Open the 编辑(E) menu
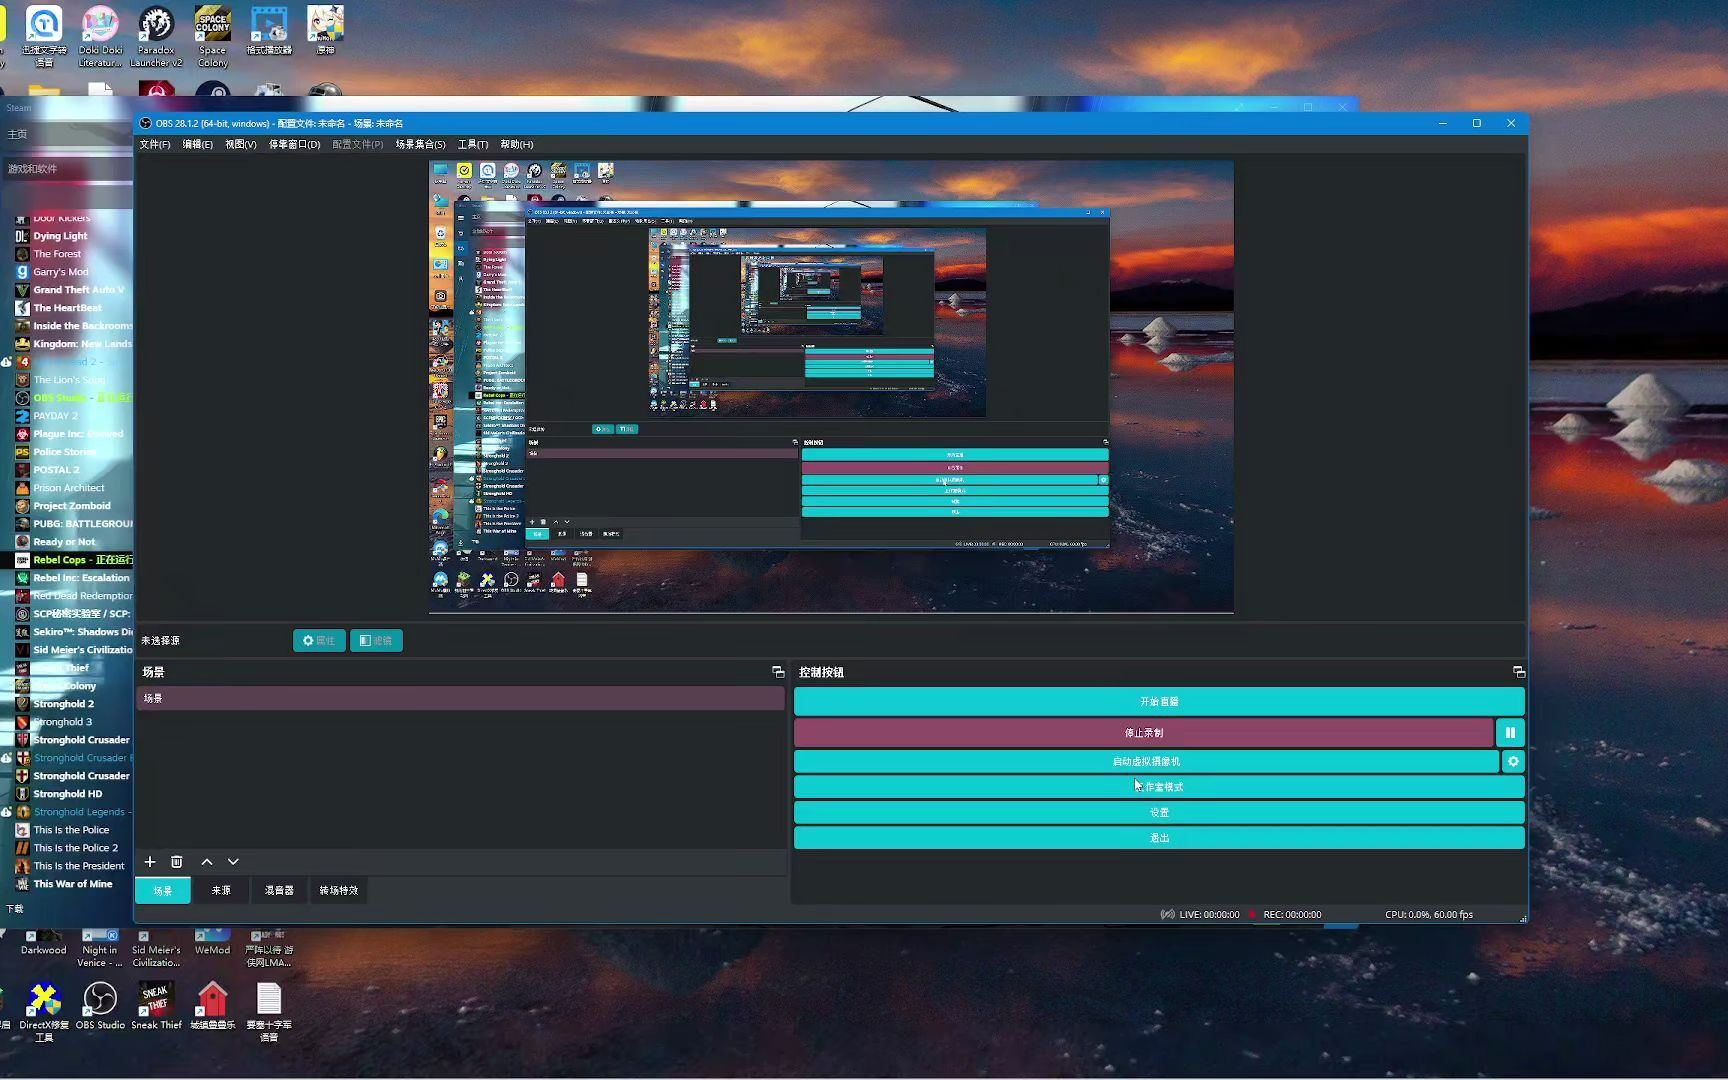The width and height of the screenshot is (1728, 1080). coord(198,145)
